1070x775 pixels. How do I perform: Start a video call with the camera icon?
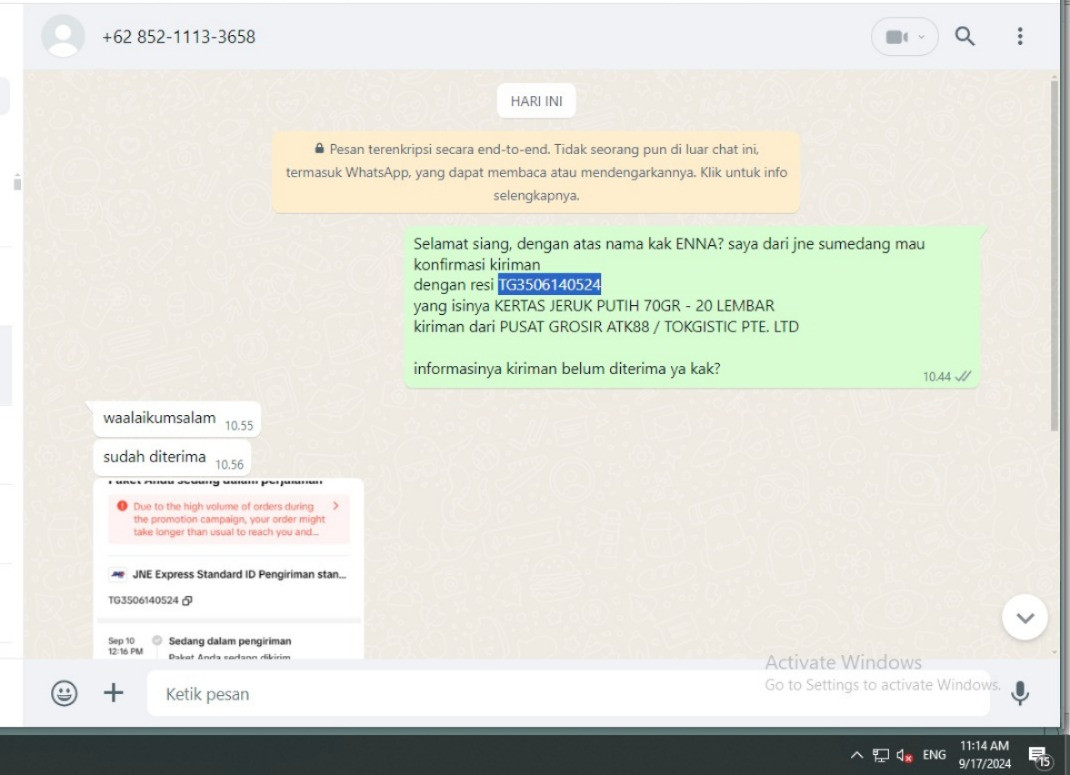click(x=896, y=37)
